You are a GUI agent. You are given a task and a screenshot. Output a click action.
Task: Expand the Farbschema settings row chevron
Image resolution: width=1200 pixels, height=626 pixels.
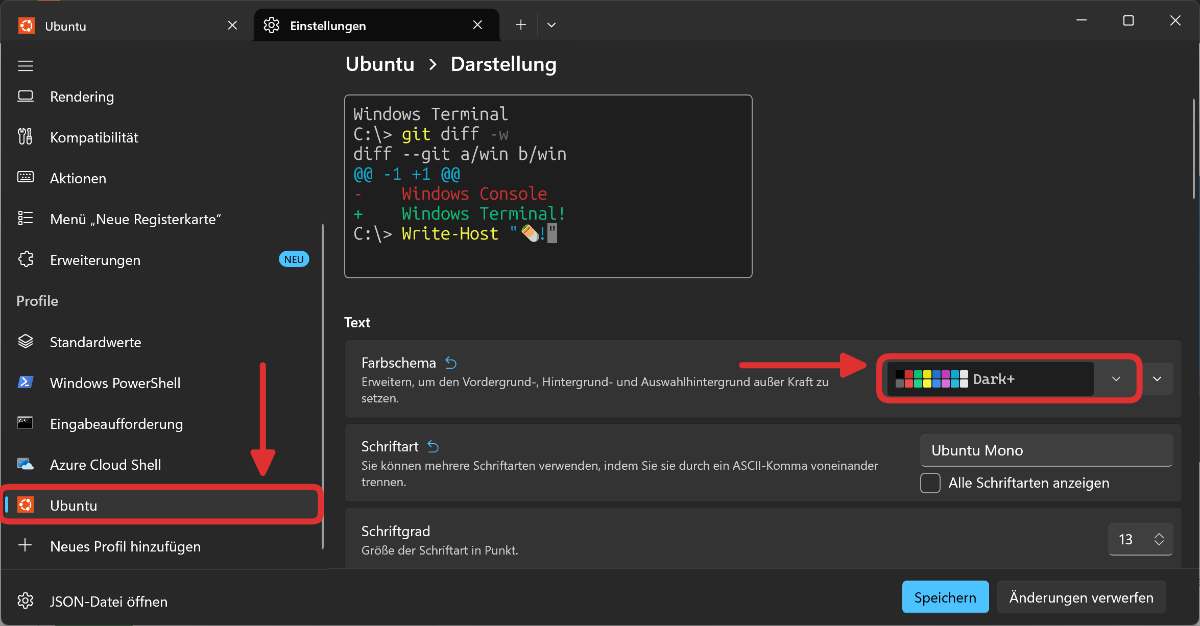click(x=1157, y=379)
